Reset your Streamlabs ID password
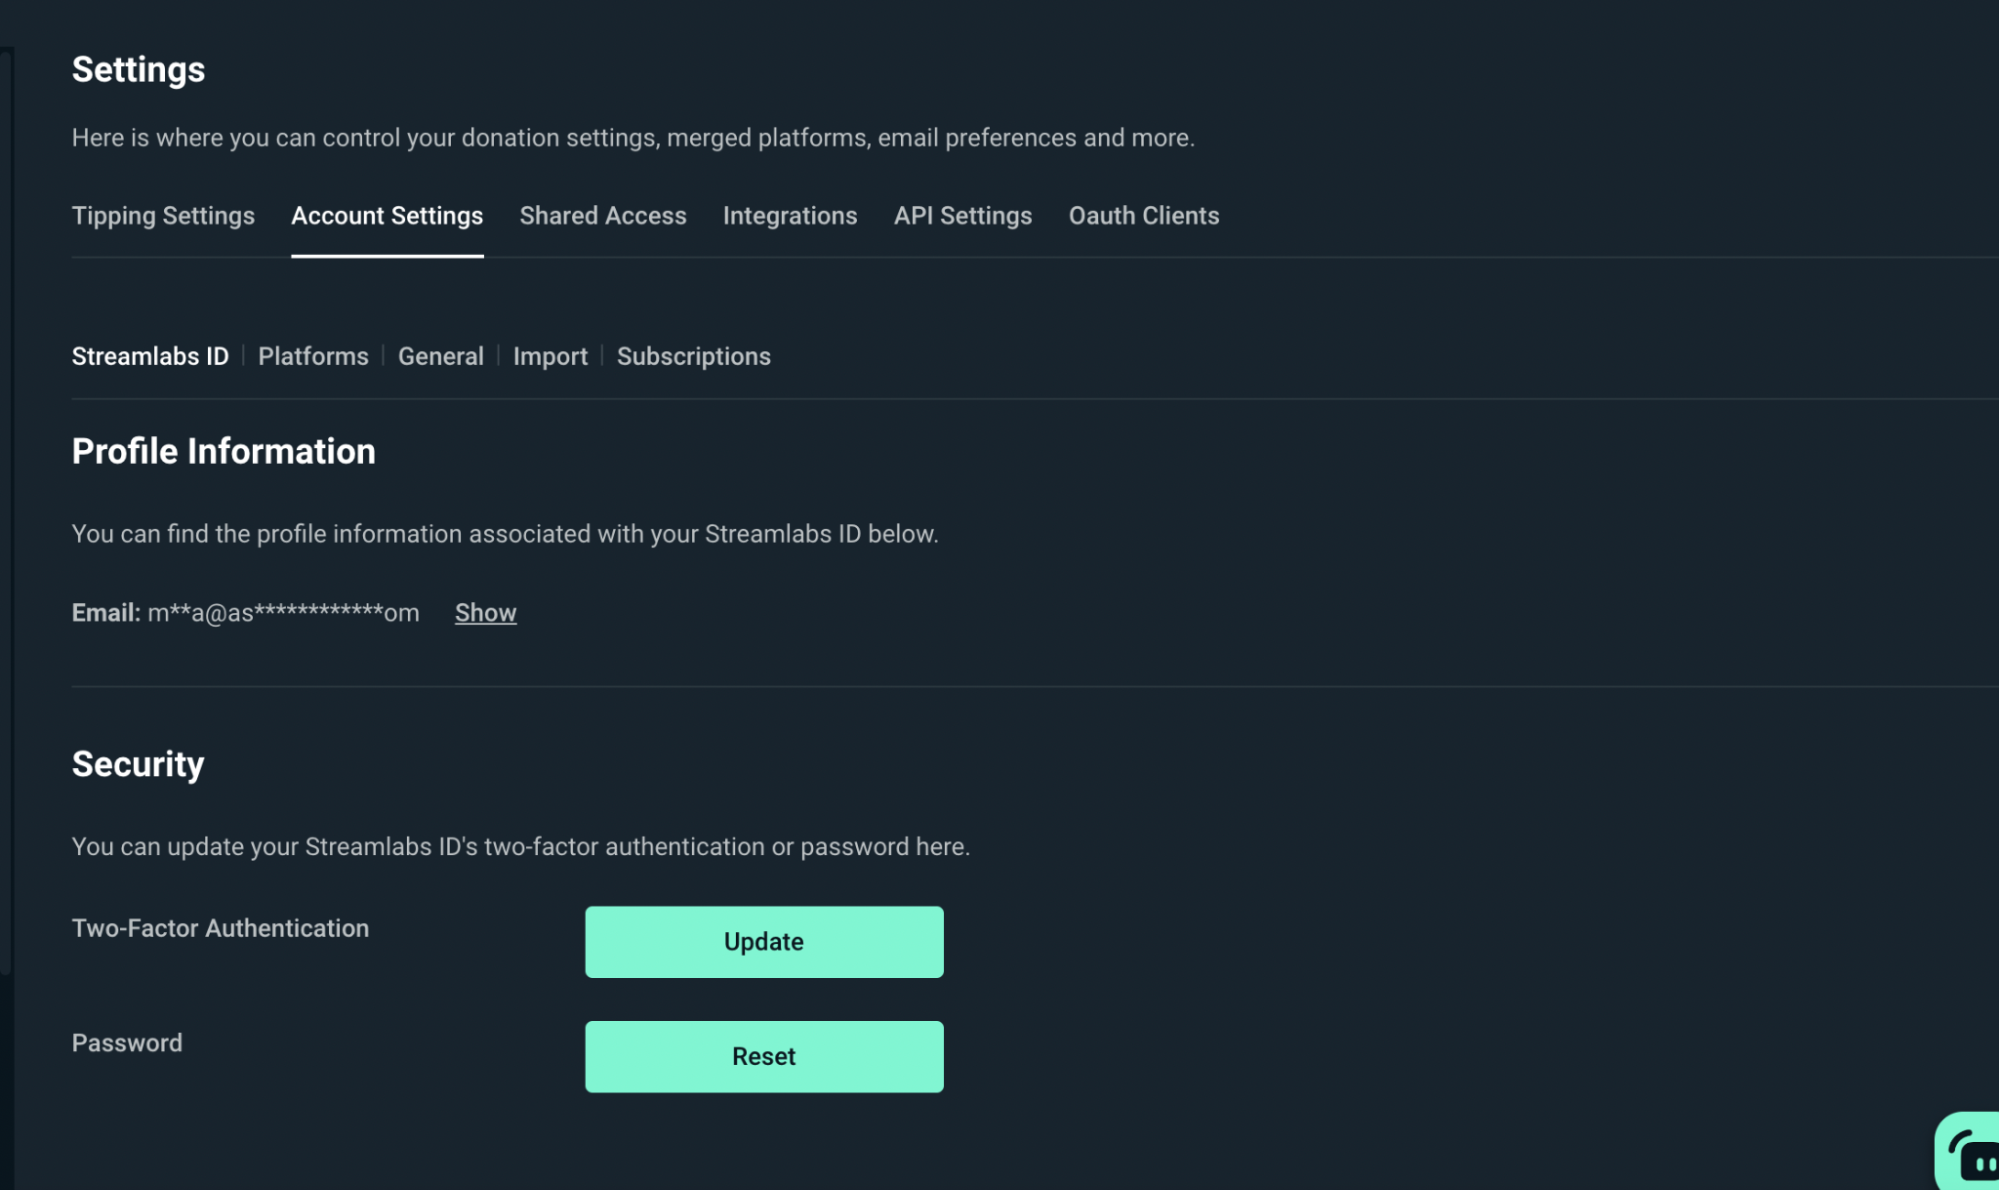The height and width of the screenshot is (1190, 1999). (763, 1056)
